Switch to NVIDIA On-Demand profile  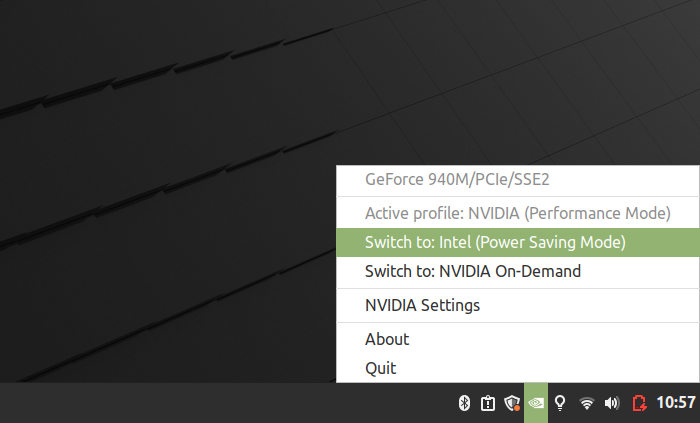(517, 271)
